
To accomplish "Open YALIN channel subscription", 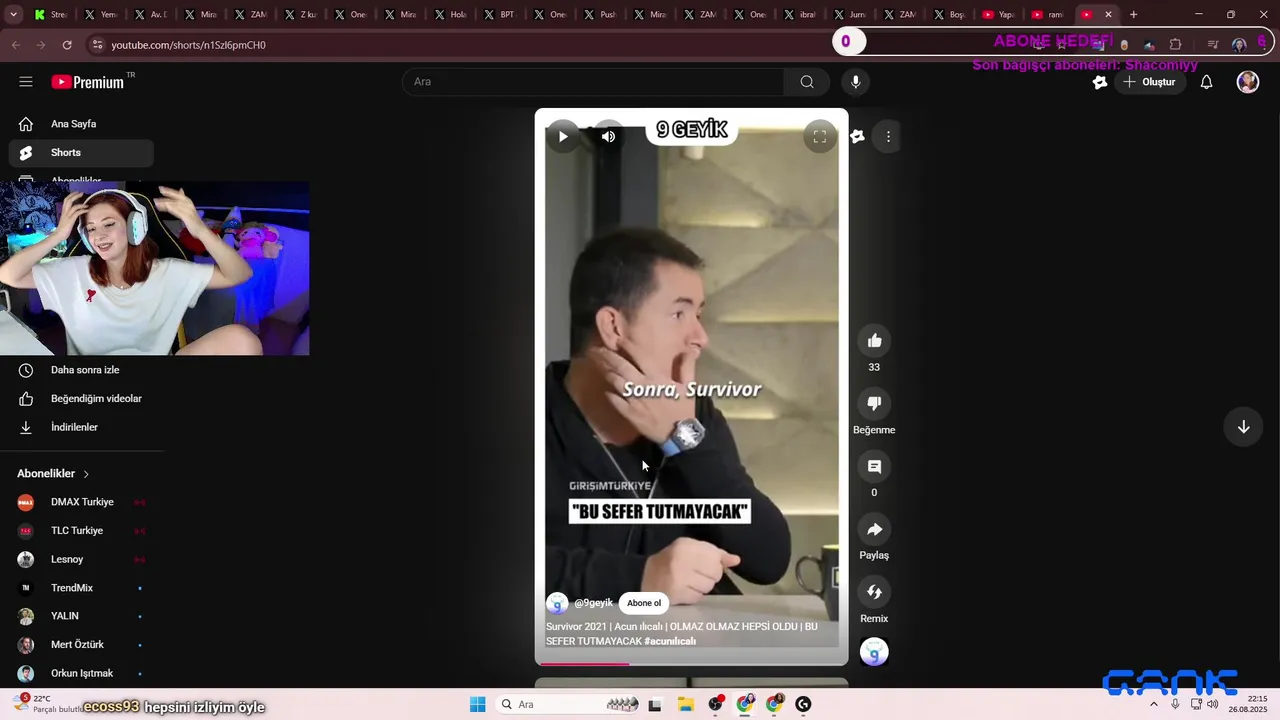I will click(81, 616).
